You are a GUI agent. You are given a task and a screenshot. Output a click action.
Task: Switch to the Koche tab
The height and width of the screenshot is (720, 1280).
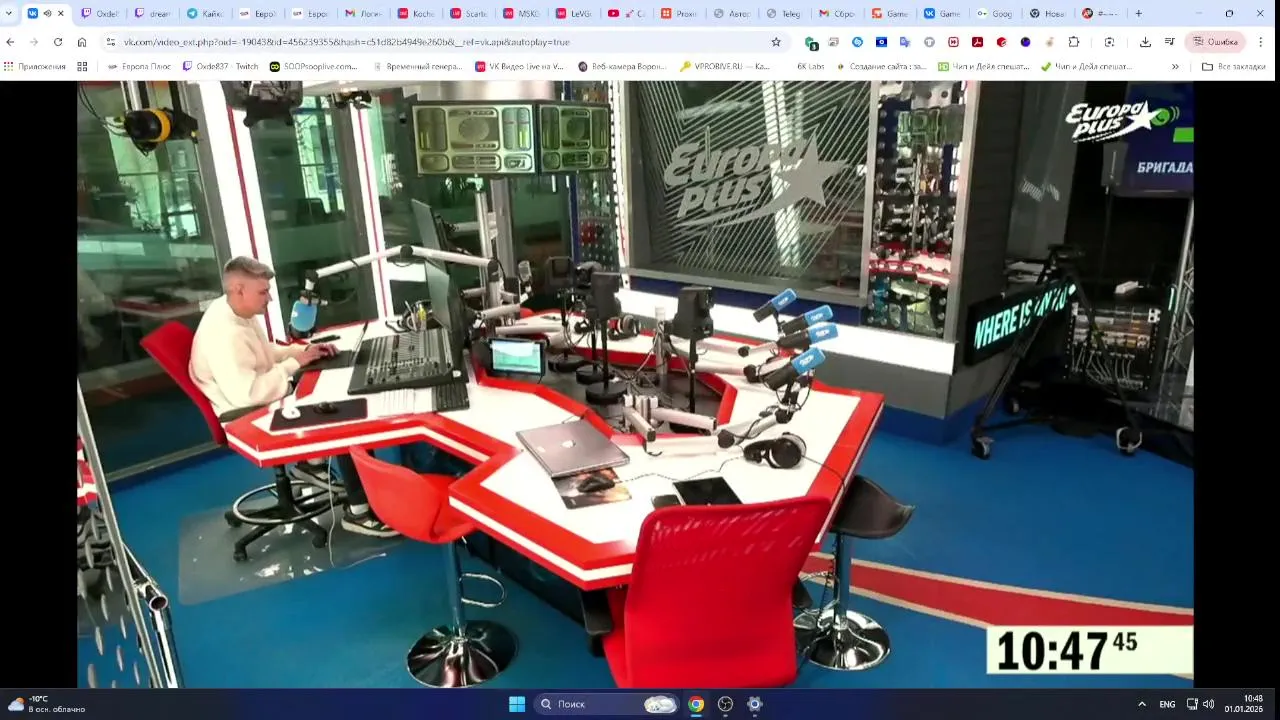point(416,14)
